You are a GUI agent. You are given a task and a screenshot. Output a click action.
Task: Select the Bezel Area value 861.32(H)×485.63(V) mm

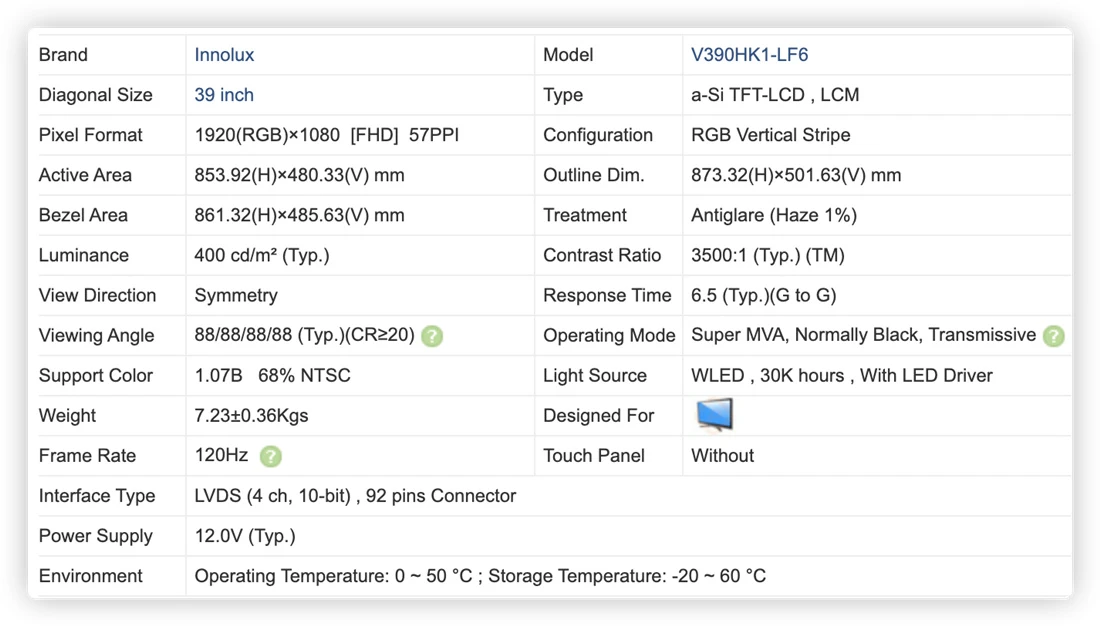[300, 215]
